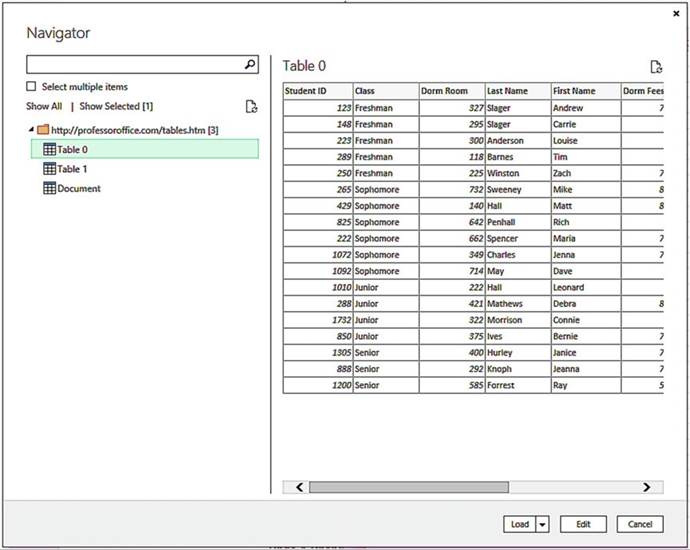Screen dimensions: 690x550
Task: Click the Table 1 table icon
Action: click(x=49, y=169)
